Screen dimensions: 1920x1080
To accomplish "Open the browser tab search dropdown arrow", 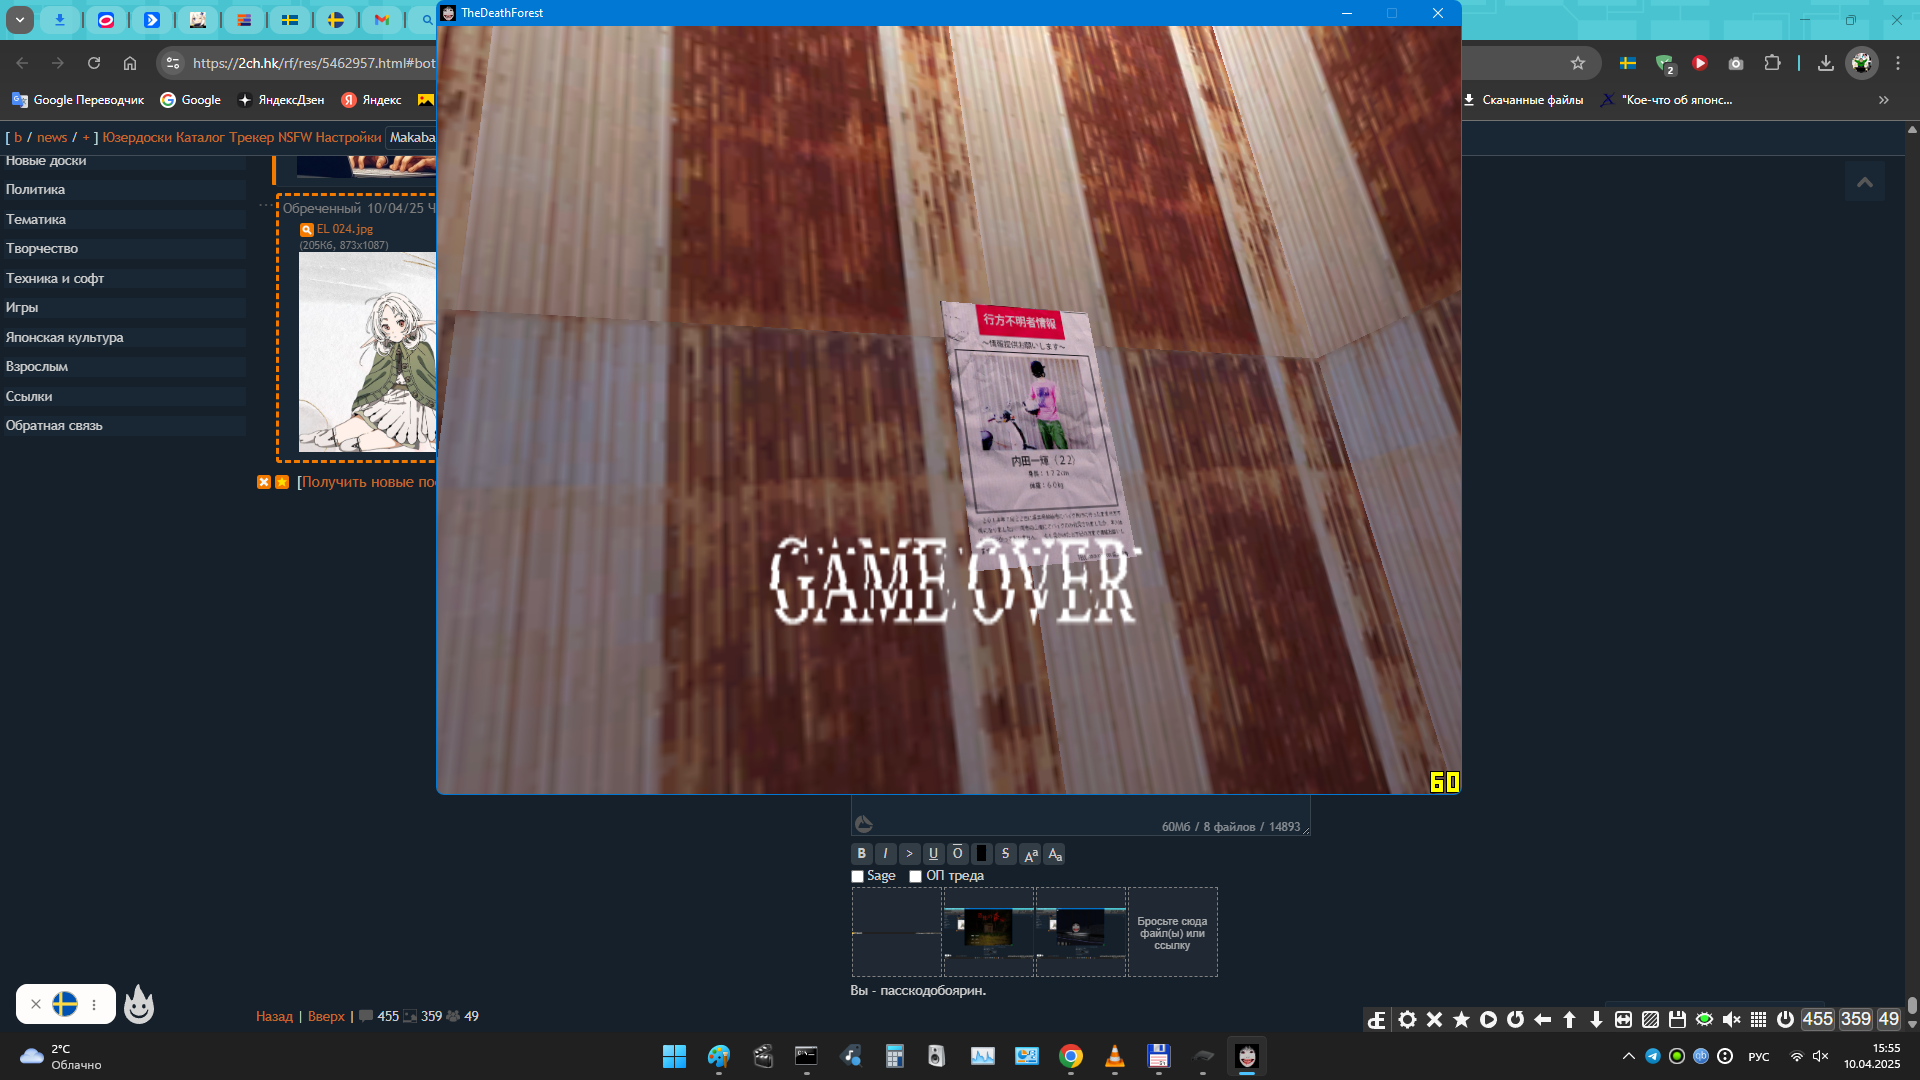I will (x=19, y=19).
